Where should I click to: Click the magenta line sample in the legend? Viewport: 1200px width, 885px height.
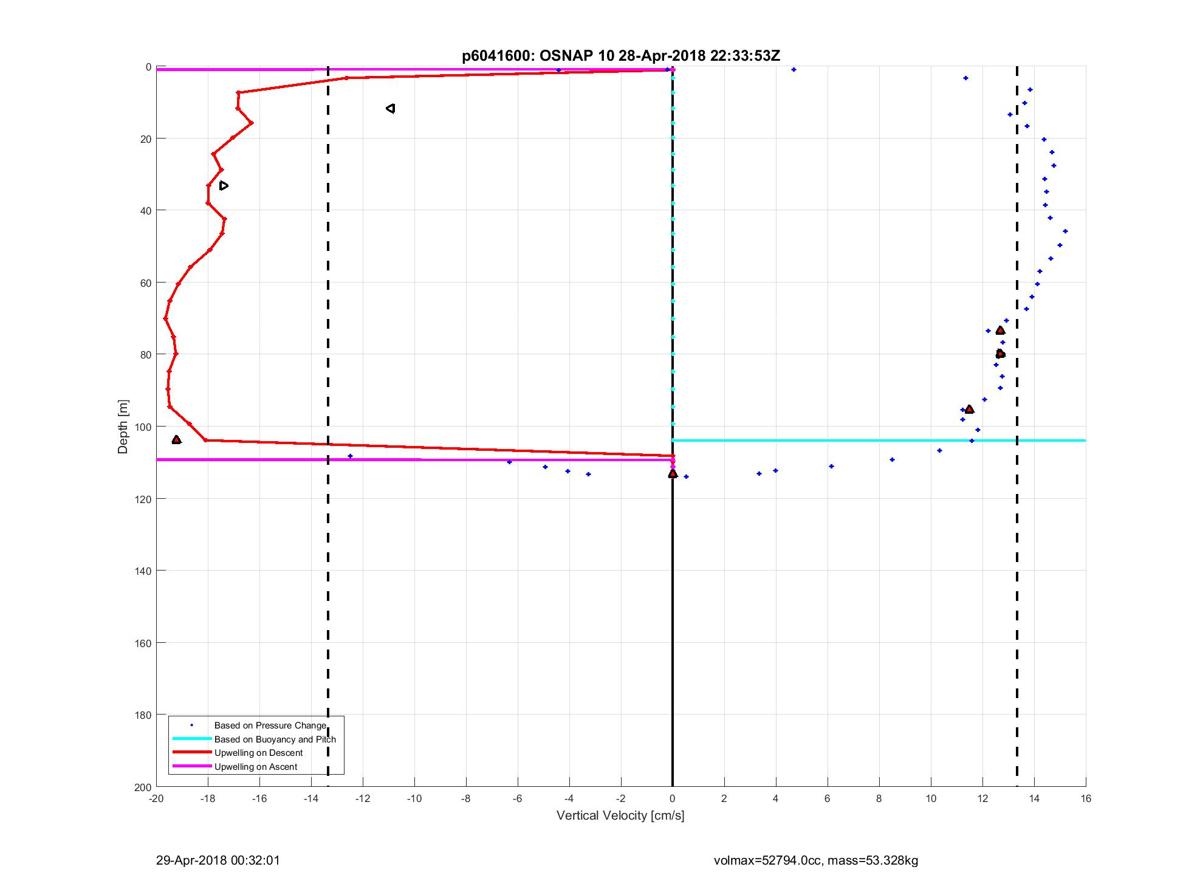coord(192,766)
